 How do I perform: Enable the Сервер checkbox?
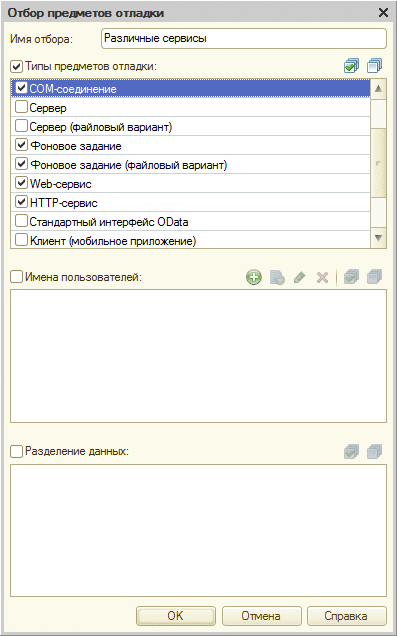pos(21,107)
